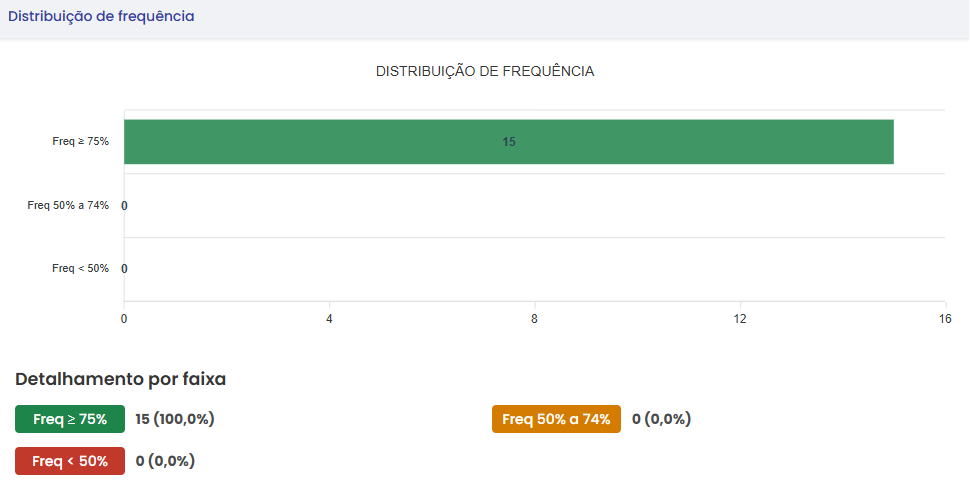This screenshot has width=970, height=487.
Task: Click the 0 (0,0%) text beside orange badge
Action: point(661,419)
